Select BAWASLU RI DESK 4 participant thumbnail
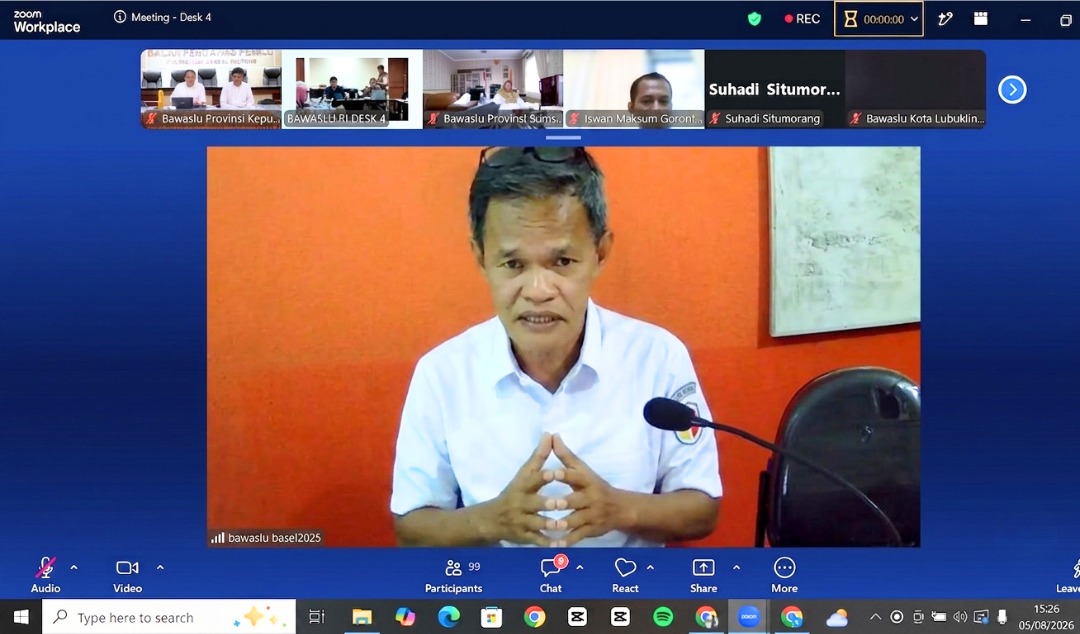 point(352,89)
